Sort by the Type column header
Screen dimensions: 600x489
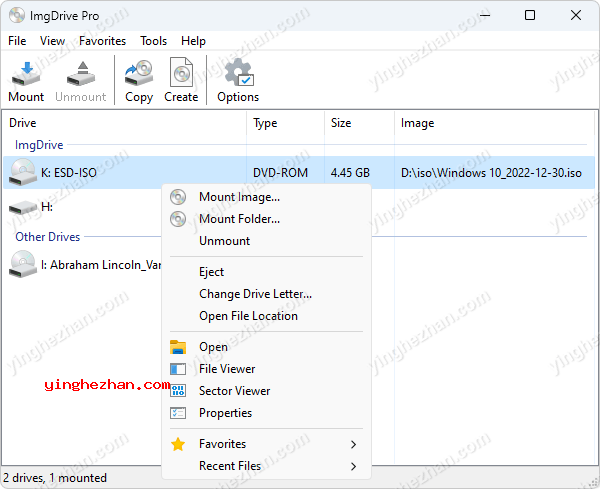pos(285,123)
